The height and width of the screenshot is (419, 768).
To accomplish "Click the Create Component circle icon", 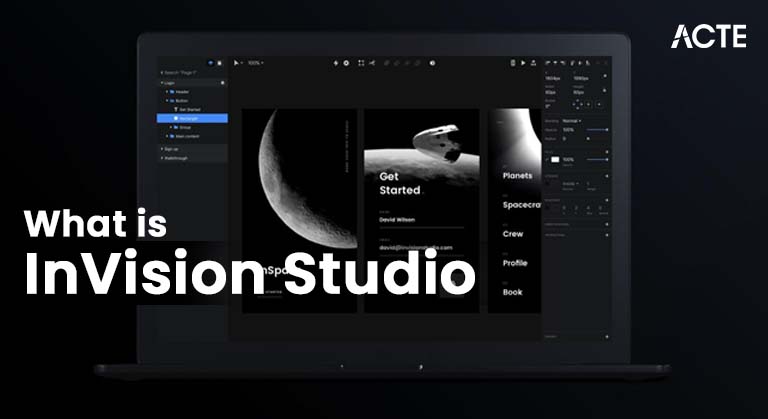I will 346,63.
